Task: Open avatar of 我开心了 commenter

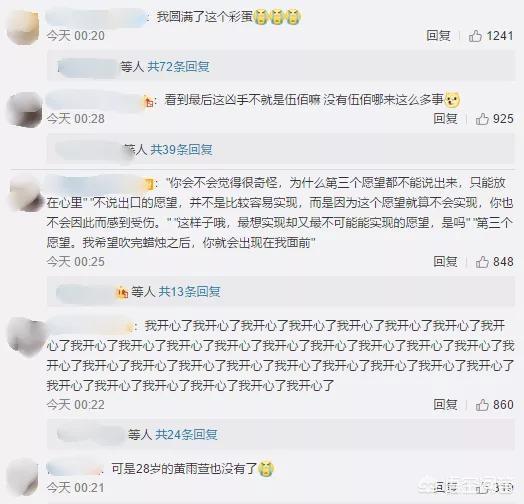Action: [26, 337]
